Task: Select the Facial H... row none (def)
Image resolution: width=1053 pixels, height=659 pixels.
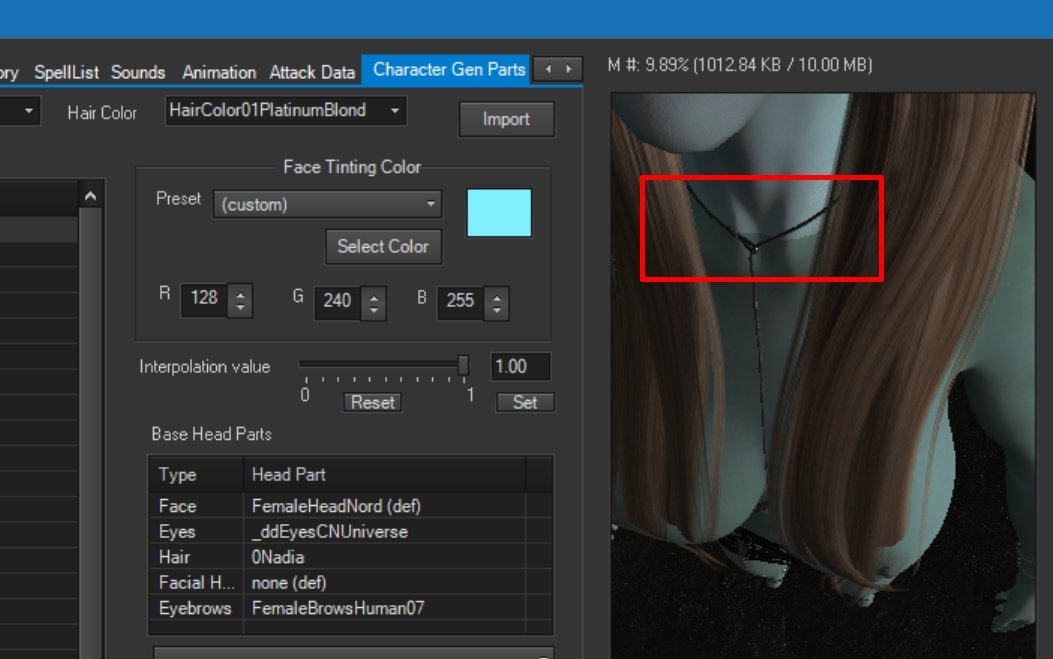Action: click(351, 582)
